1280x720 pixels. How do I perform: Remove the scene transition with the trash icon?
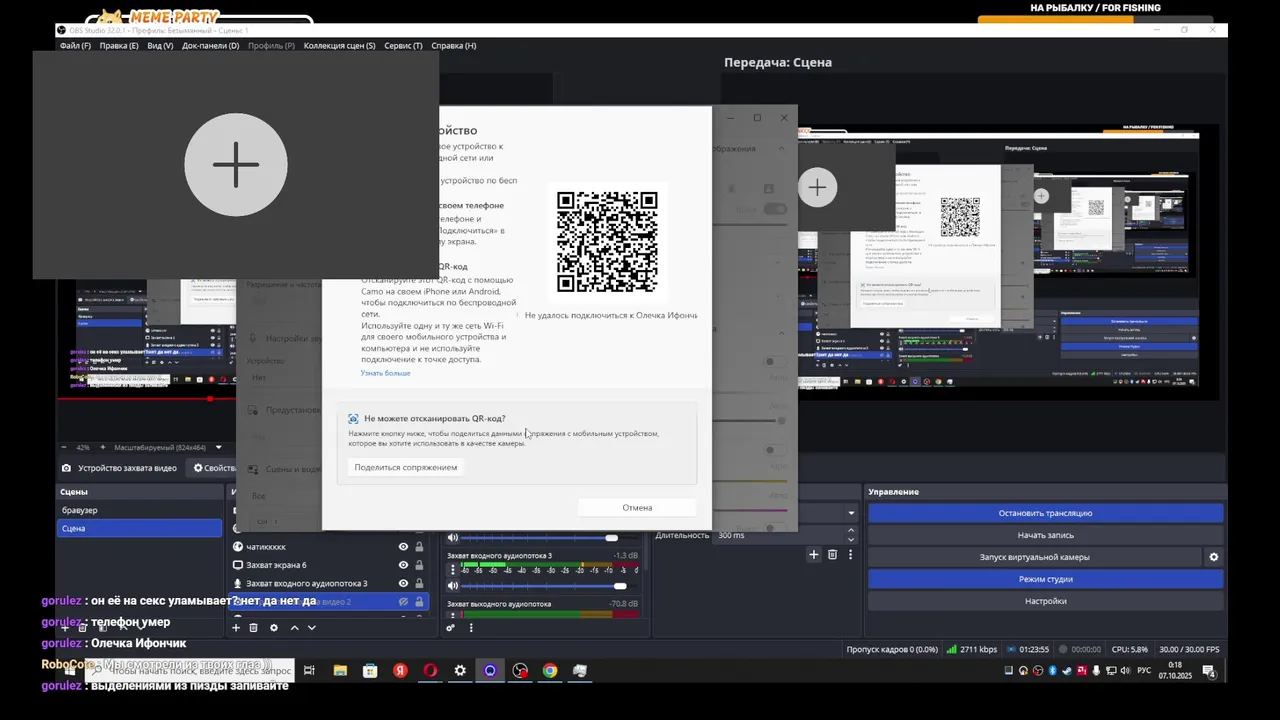[832, 555]
